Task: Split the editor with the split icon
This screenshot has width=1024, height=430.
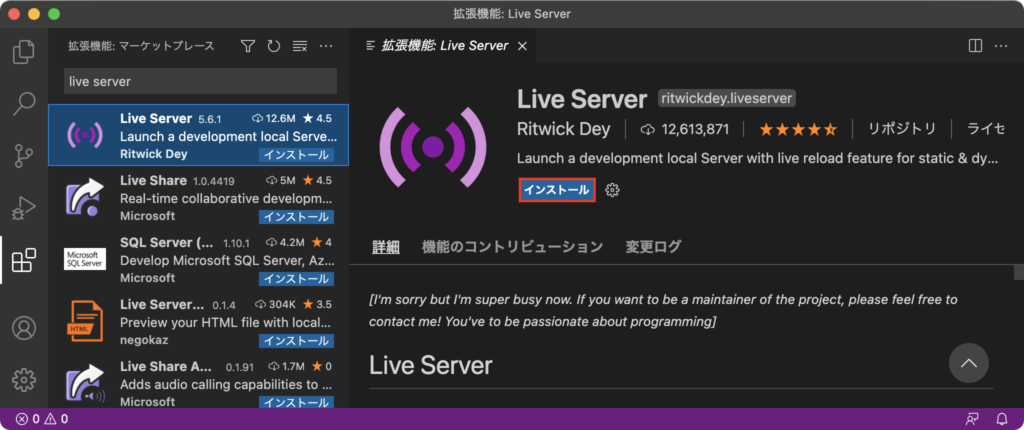Action: tap(975, 46)
